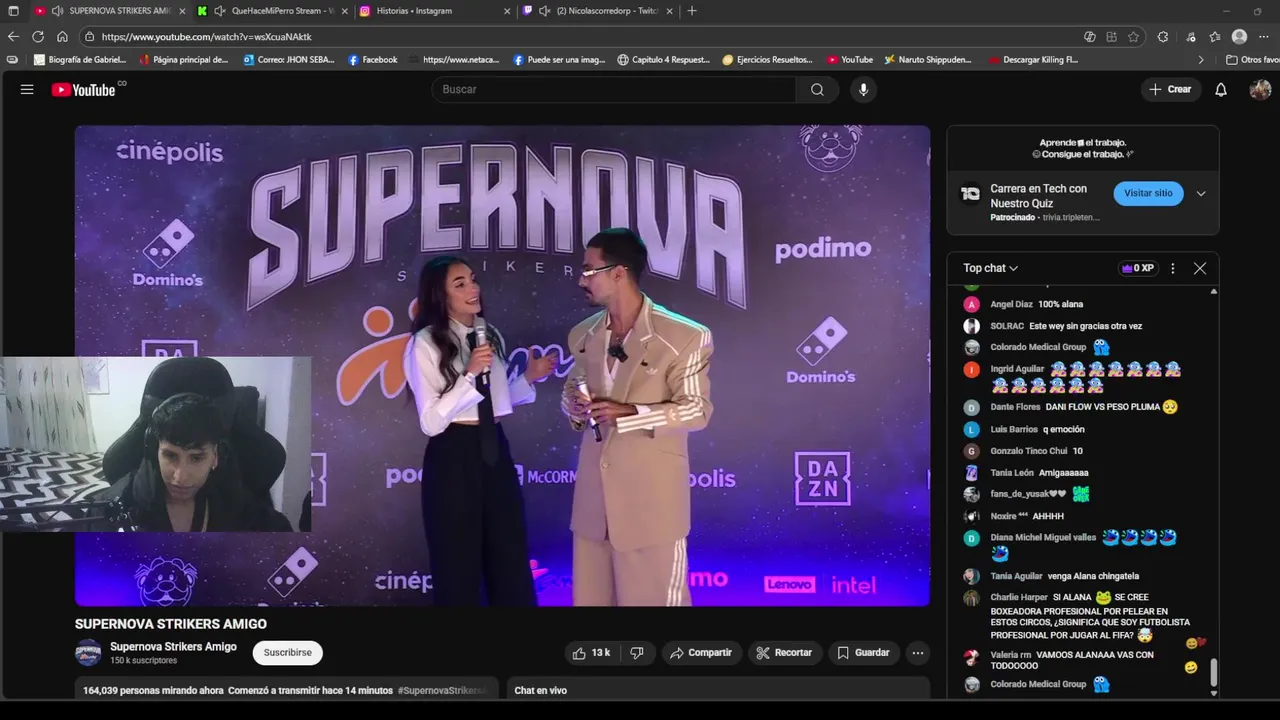This screenshot has height=720, width=1280.
Task: Open the Supernova Strikers Amigo channel name
Action: (x=173, y=647)
